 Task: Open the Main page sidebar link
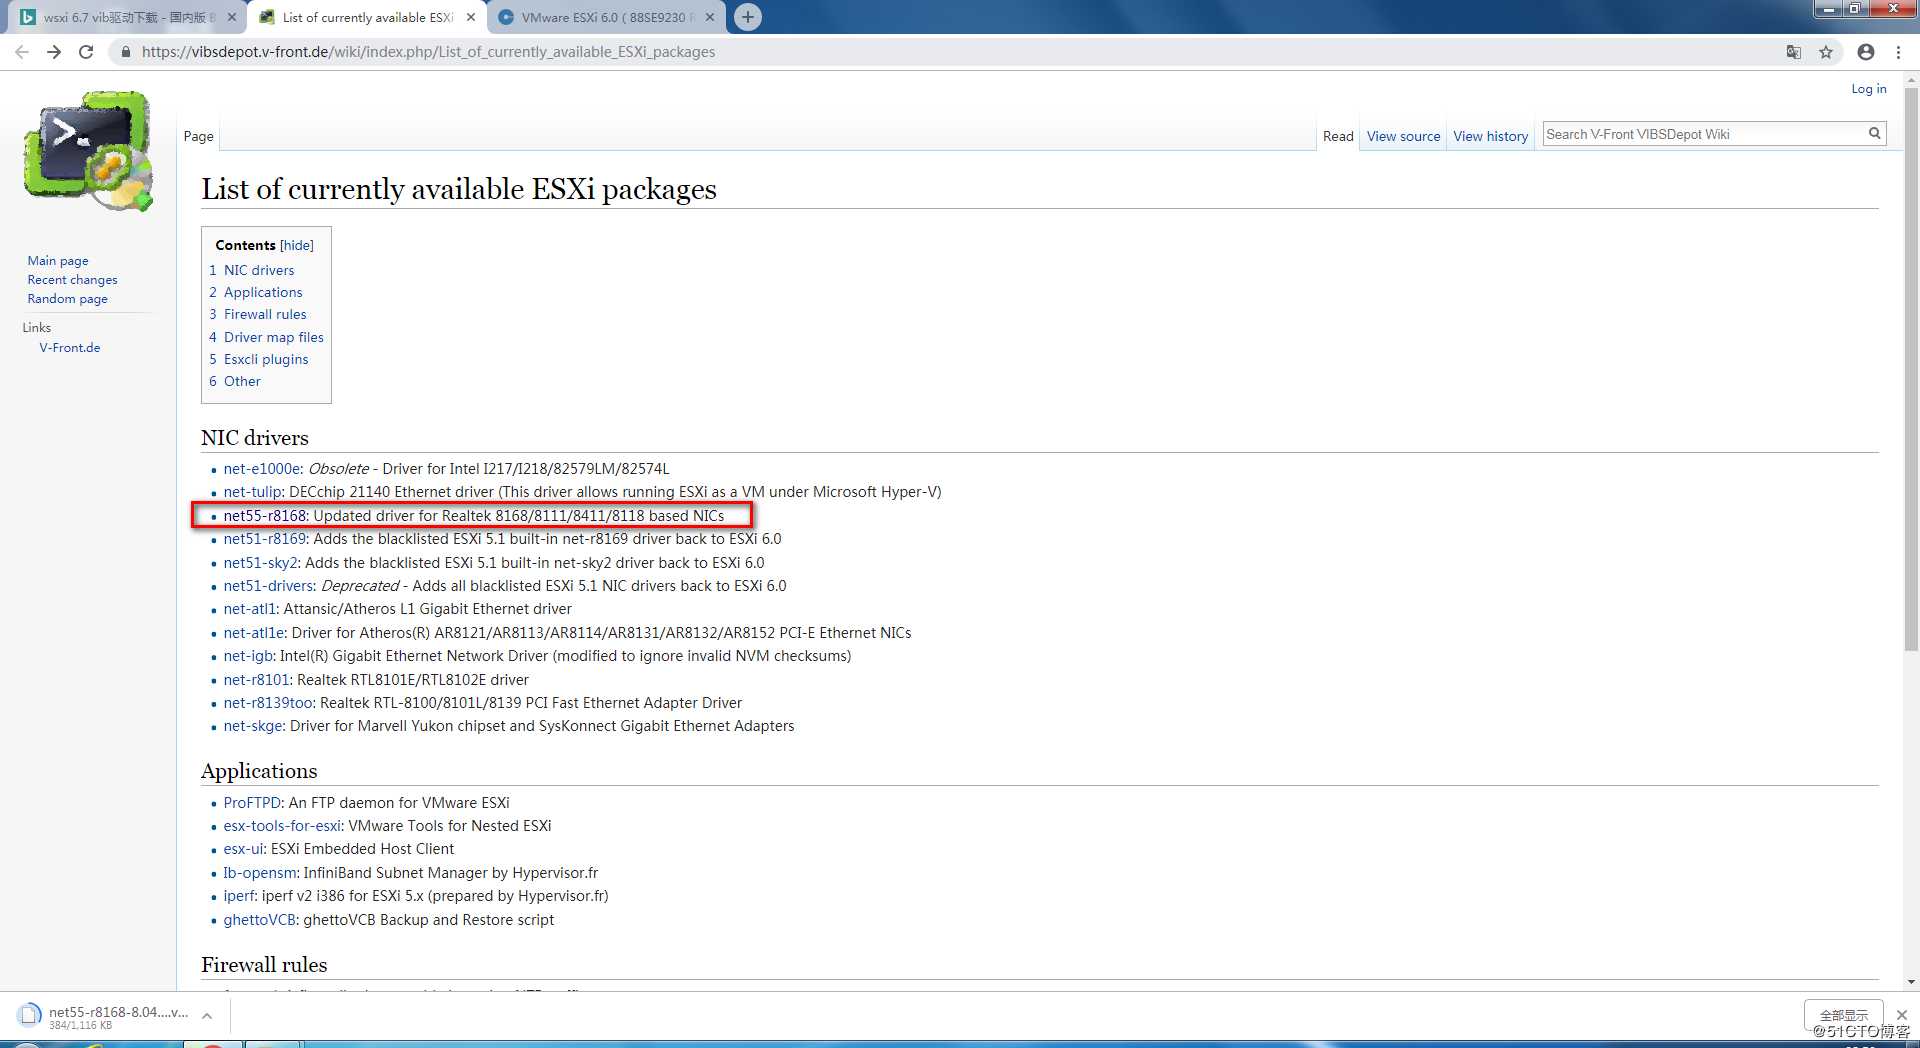tap(58, 260)
